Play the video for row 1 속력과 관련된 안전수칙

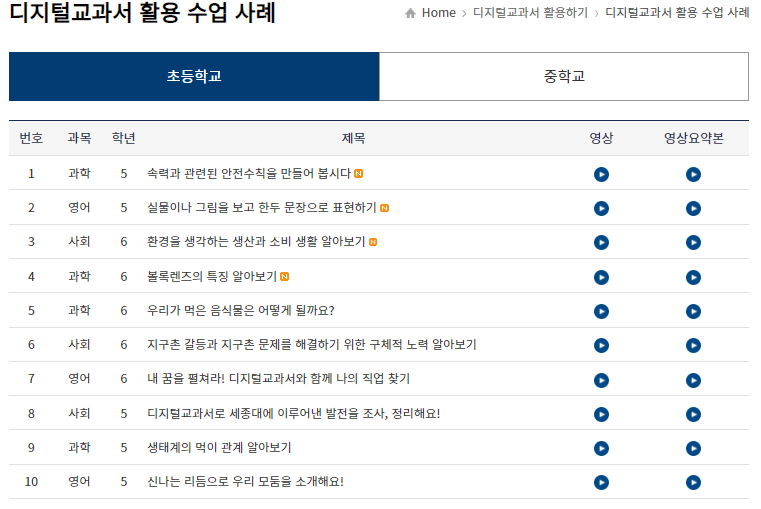pyautogui.click(x=601, y=174)
